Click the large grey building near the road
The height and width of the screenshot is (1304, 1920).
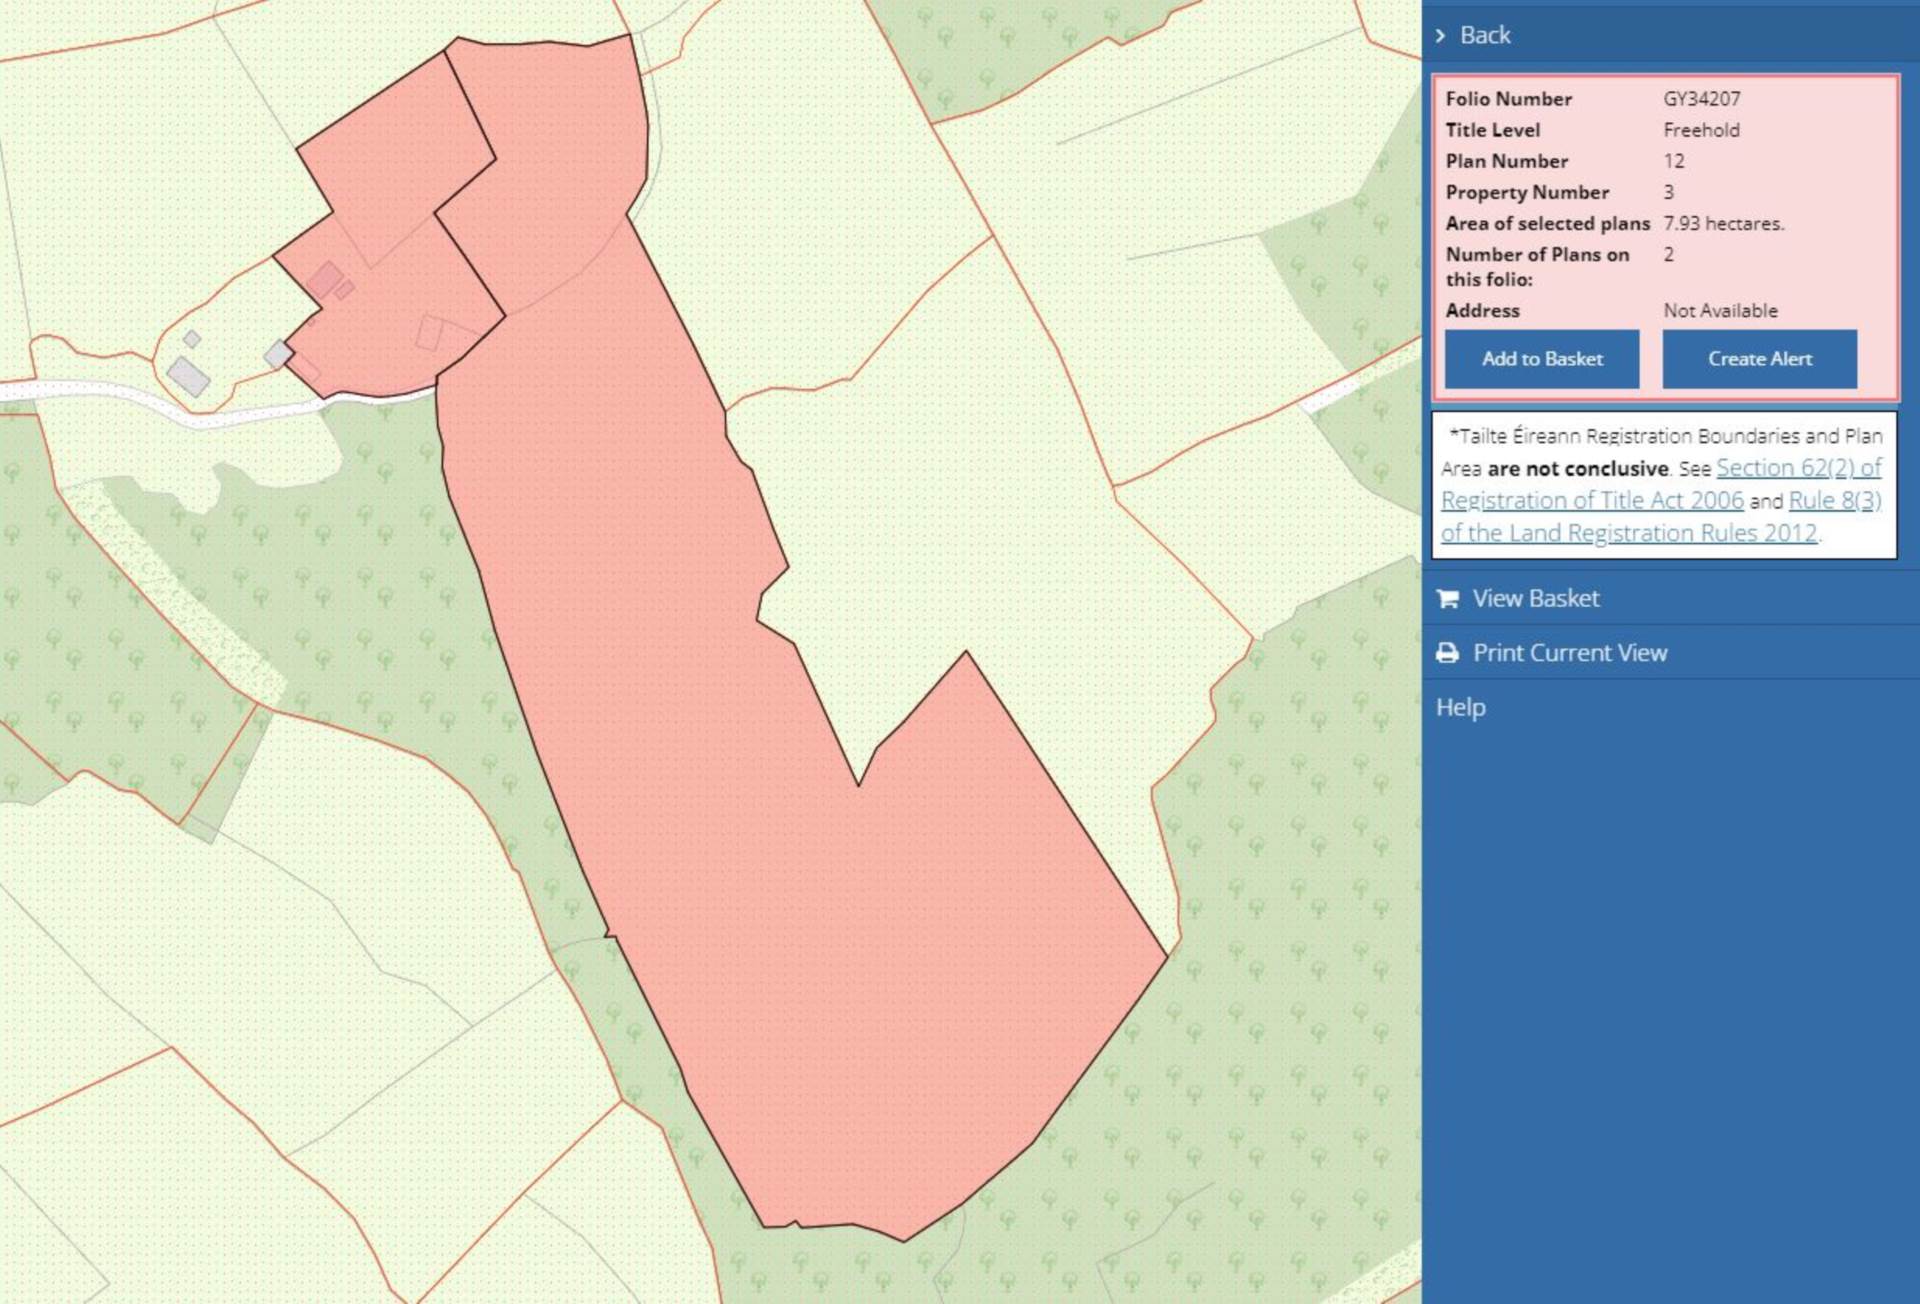click(x=188, y=376)
